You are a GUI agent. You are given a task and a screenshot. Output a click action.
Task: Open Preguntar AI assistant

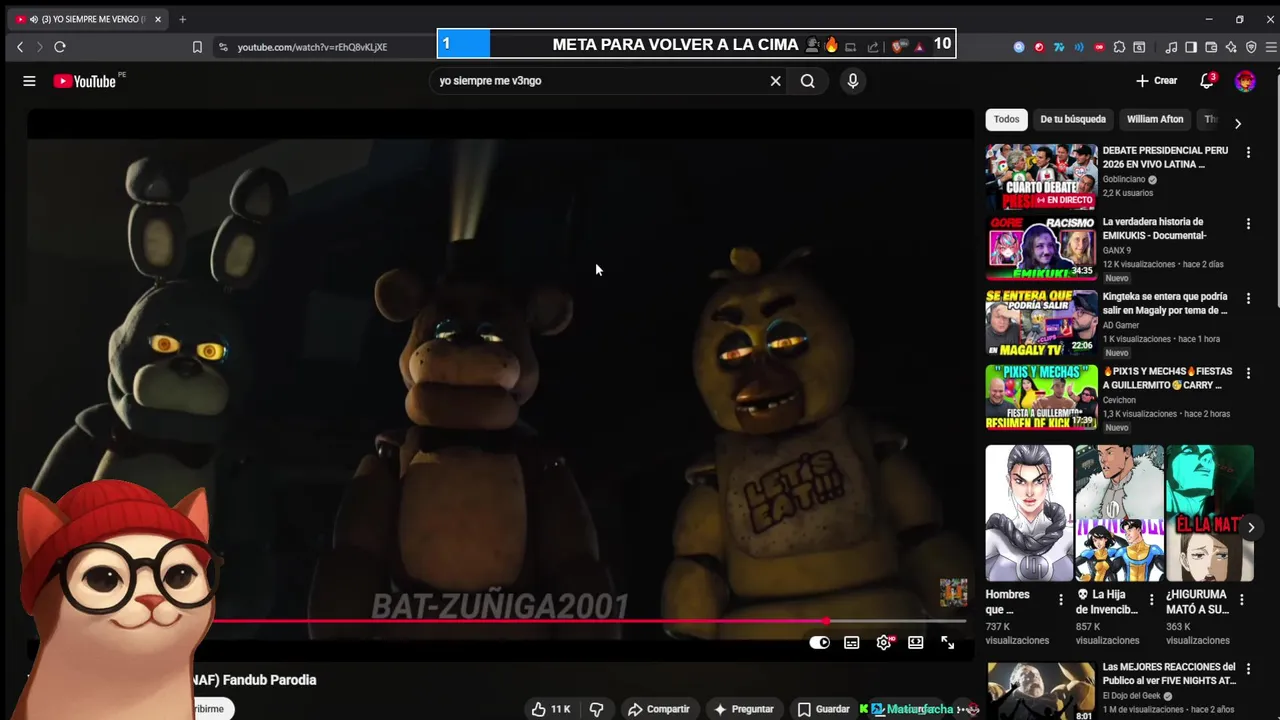743,709
